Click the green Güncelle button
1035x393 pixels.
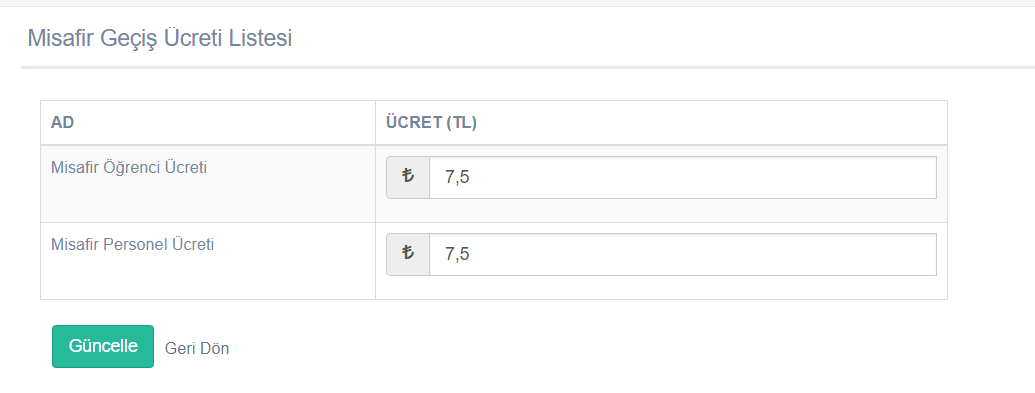pyautogui.click(x=103, y=346)
